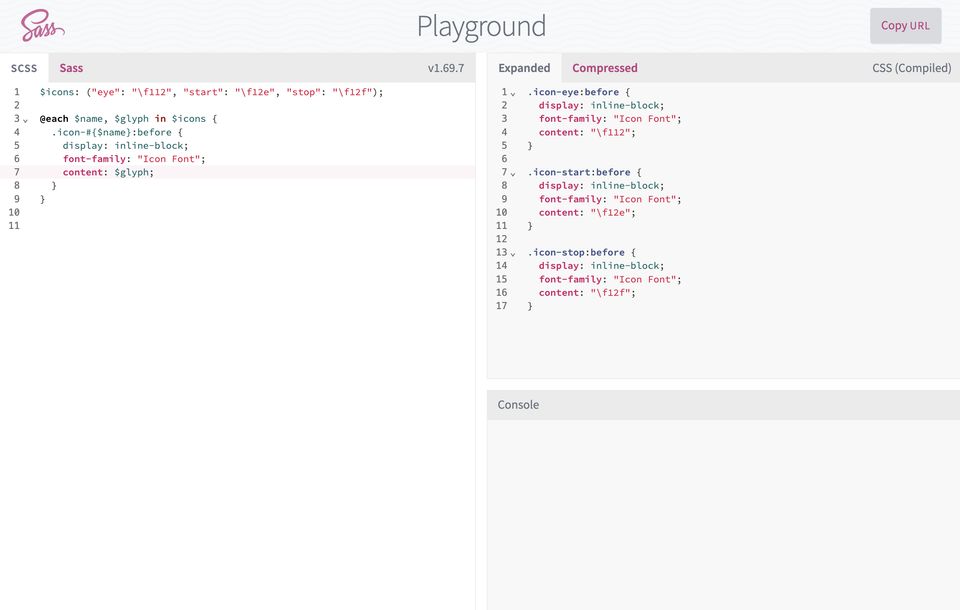Click the Sass logo
The image size is (960, 610).
(42, 26)
